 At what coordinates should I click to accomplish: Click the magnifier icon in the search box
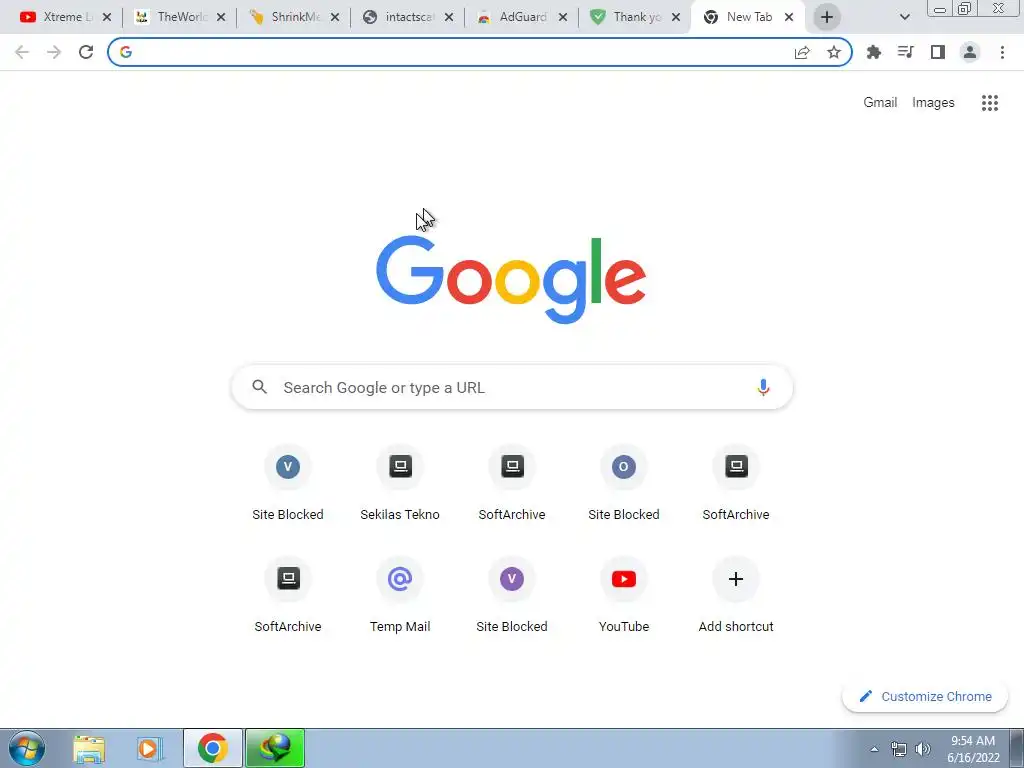(260, 387)
